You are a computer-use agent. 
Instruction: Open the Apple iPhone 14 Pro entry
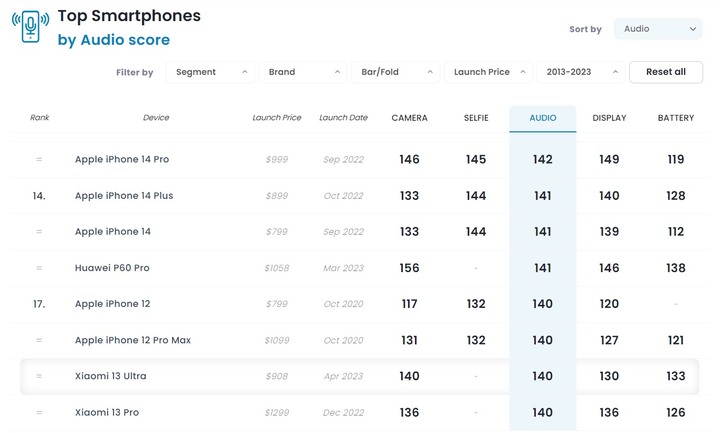point(122,159)
